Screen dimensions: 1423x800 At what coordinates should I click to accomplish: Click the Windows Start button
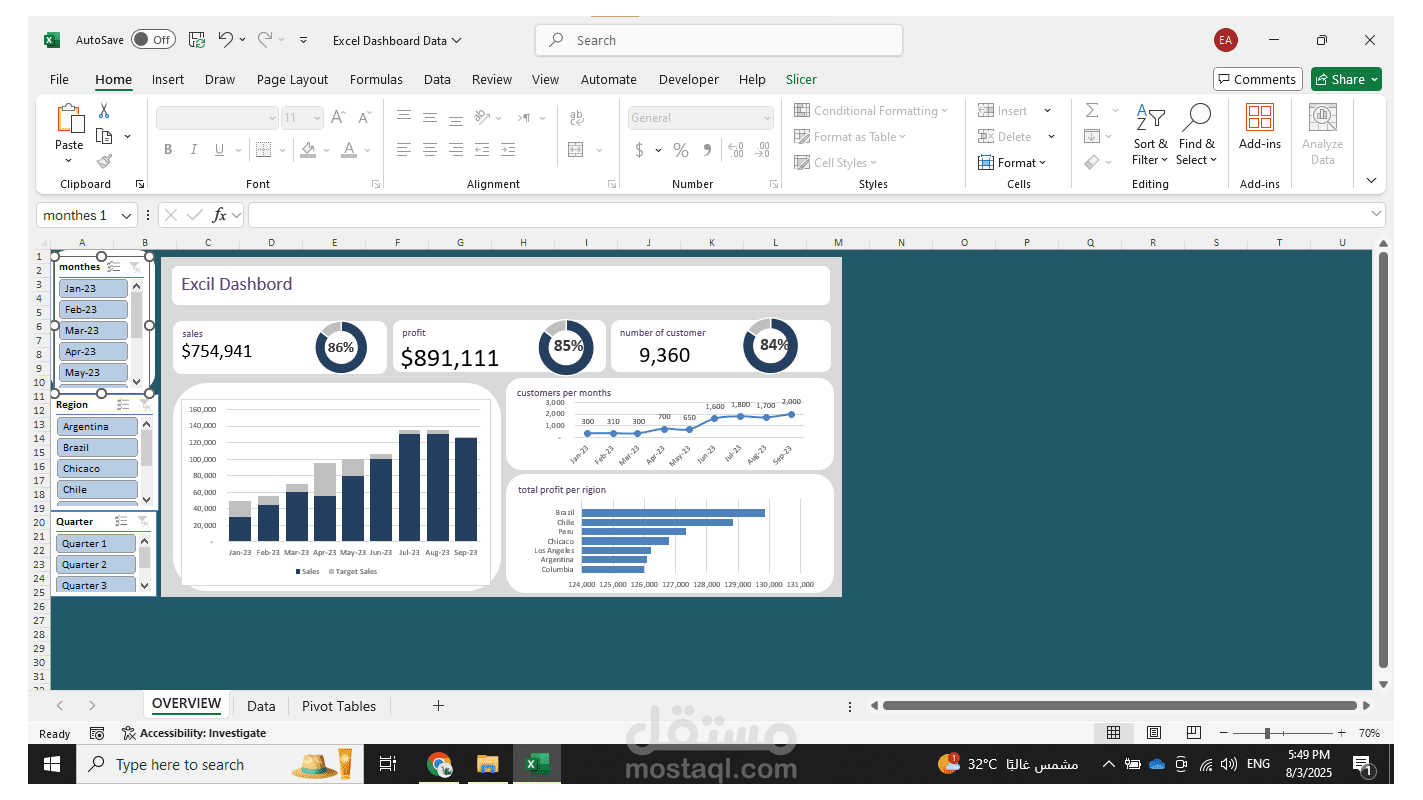click(52, 764)
